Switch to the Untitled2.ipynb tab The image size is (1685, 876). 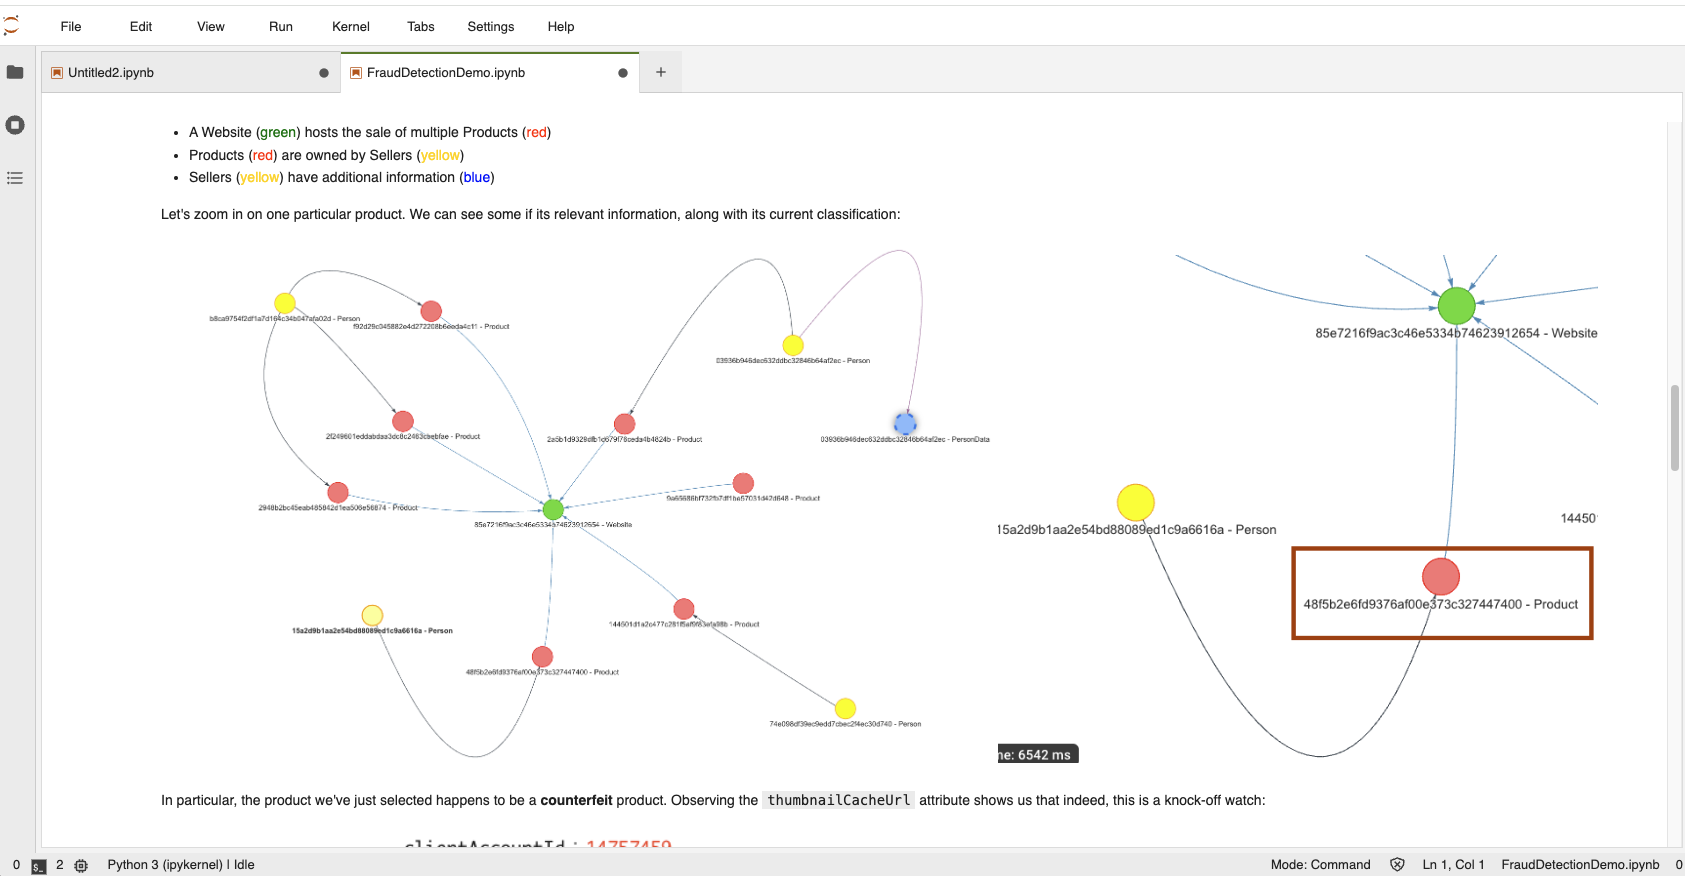tap(190, 73)
